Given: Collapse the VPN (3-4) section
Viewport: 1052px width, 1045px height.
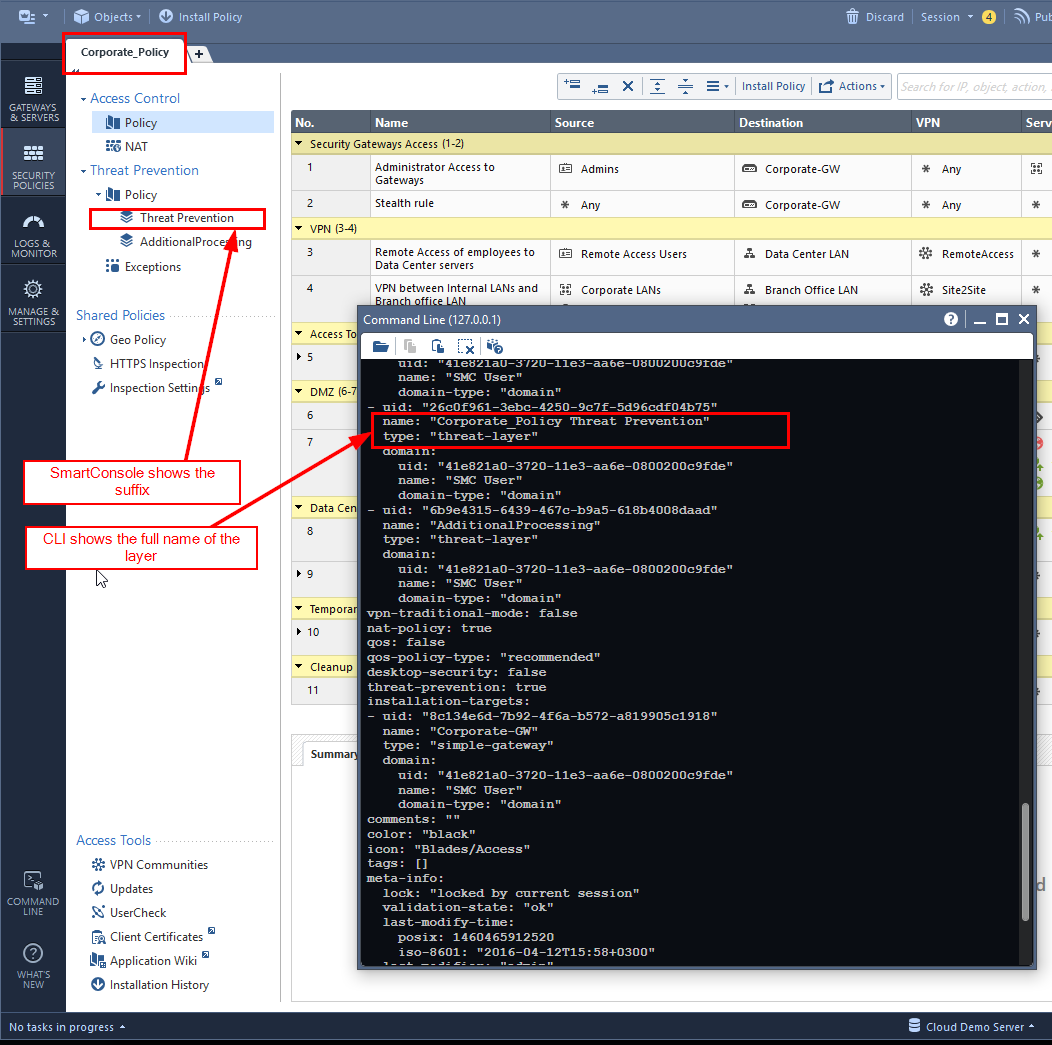Looking at the screenshot, I should point(299,229).
